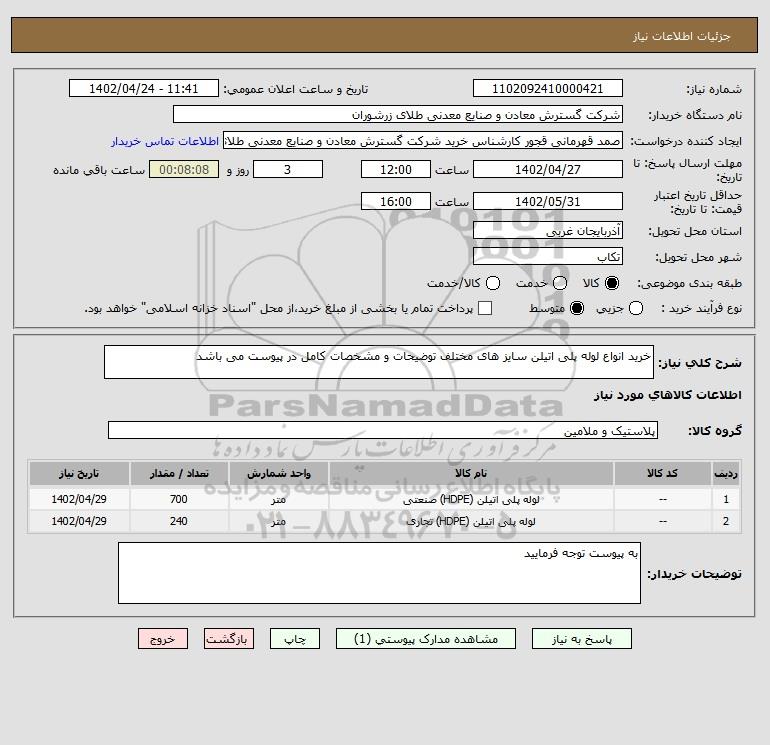This screenshot has width=770, height=745.
Task: Click the delivery city field تکاب
Action: pos(548,257)
